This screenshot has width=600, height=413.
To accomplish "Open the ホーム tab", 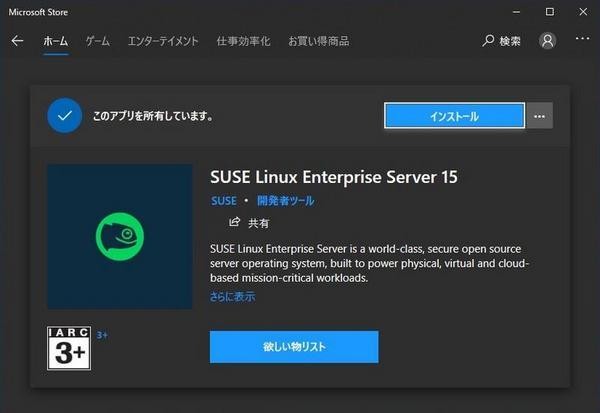I will [55, 41].
